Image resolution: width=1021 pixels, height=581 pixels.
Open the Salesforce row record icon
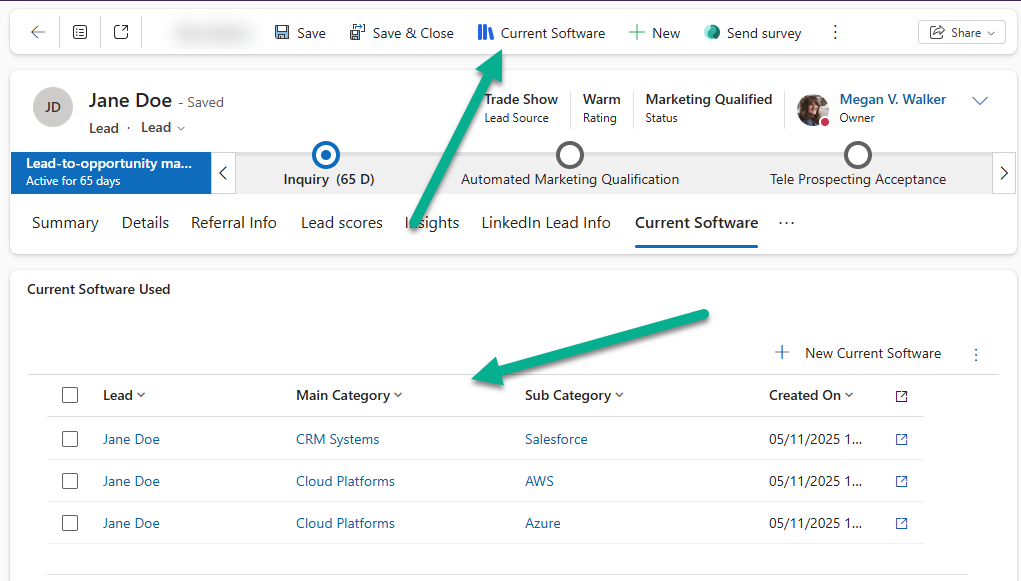coord(901,439)
